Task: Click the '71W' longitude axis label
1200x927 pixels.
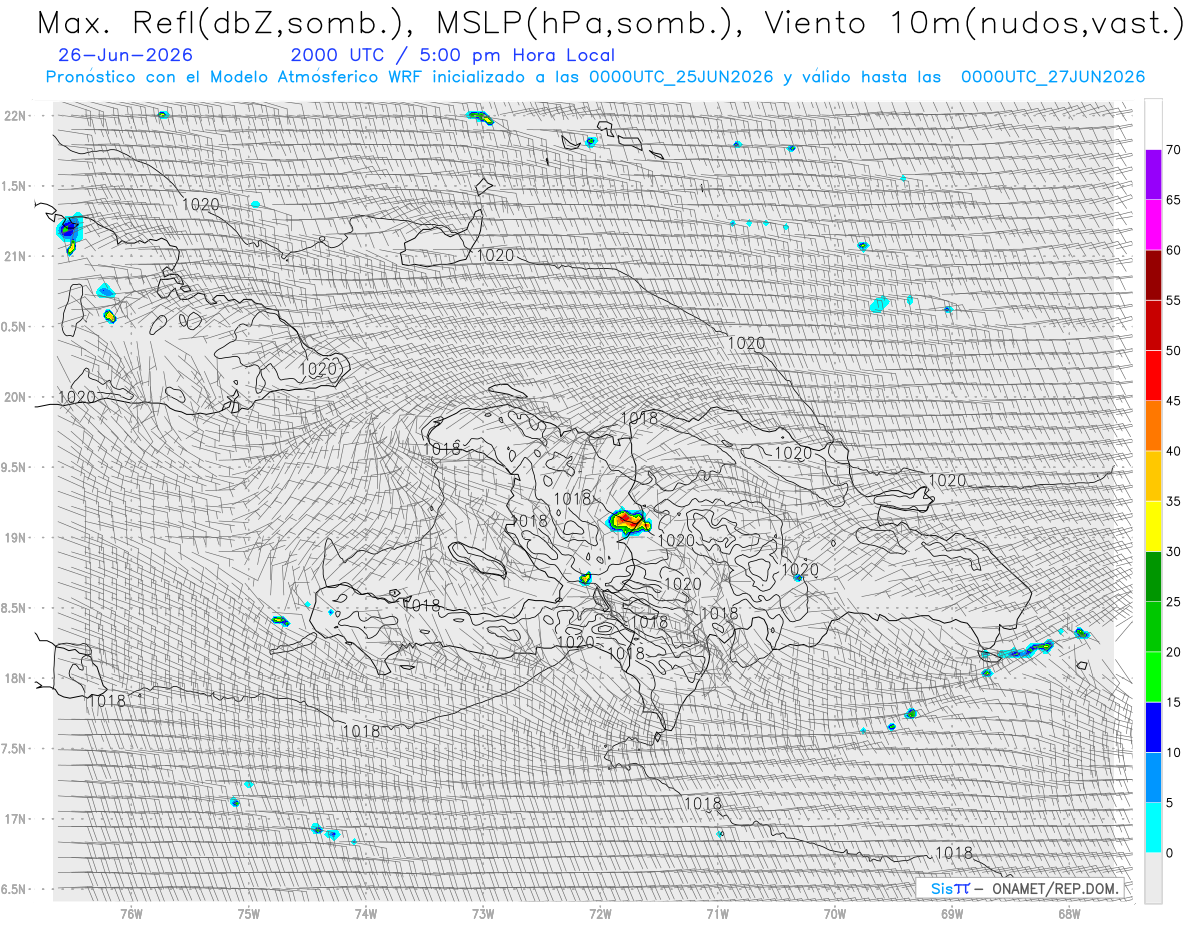Action: [x=717, y=912]
